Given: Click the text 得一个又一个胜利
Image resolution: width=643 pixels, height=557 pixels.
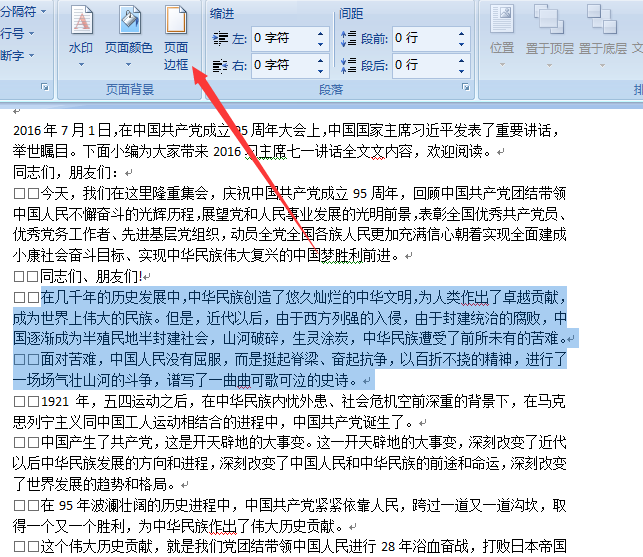Looking at the screenshot, I should click(x=69, y=526).
